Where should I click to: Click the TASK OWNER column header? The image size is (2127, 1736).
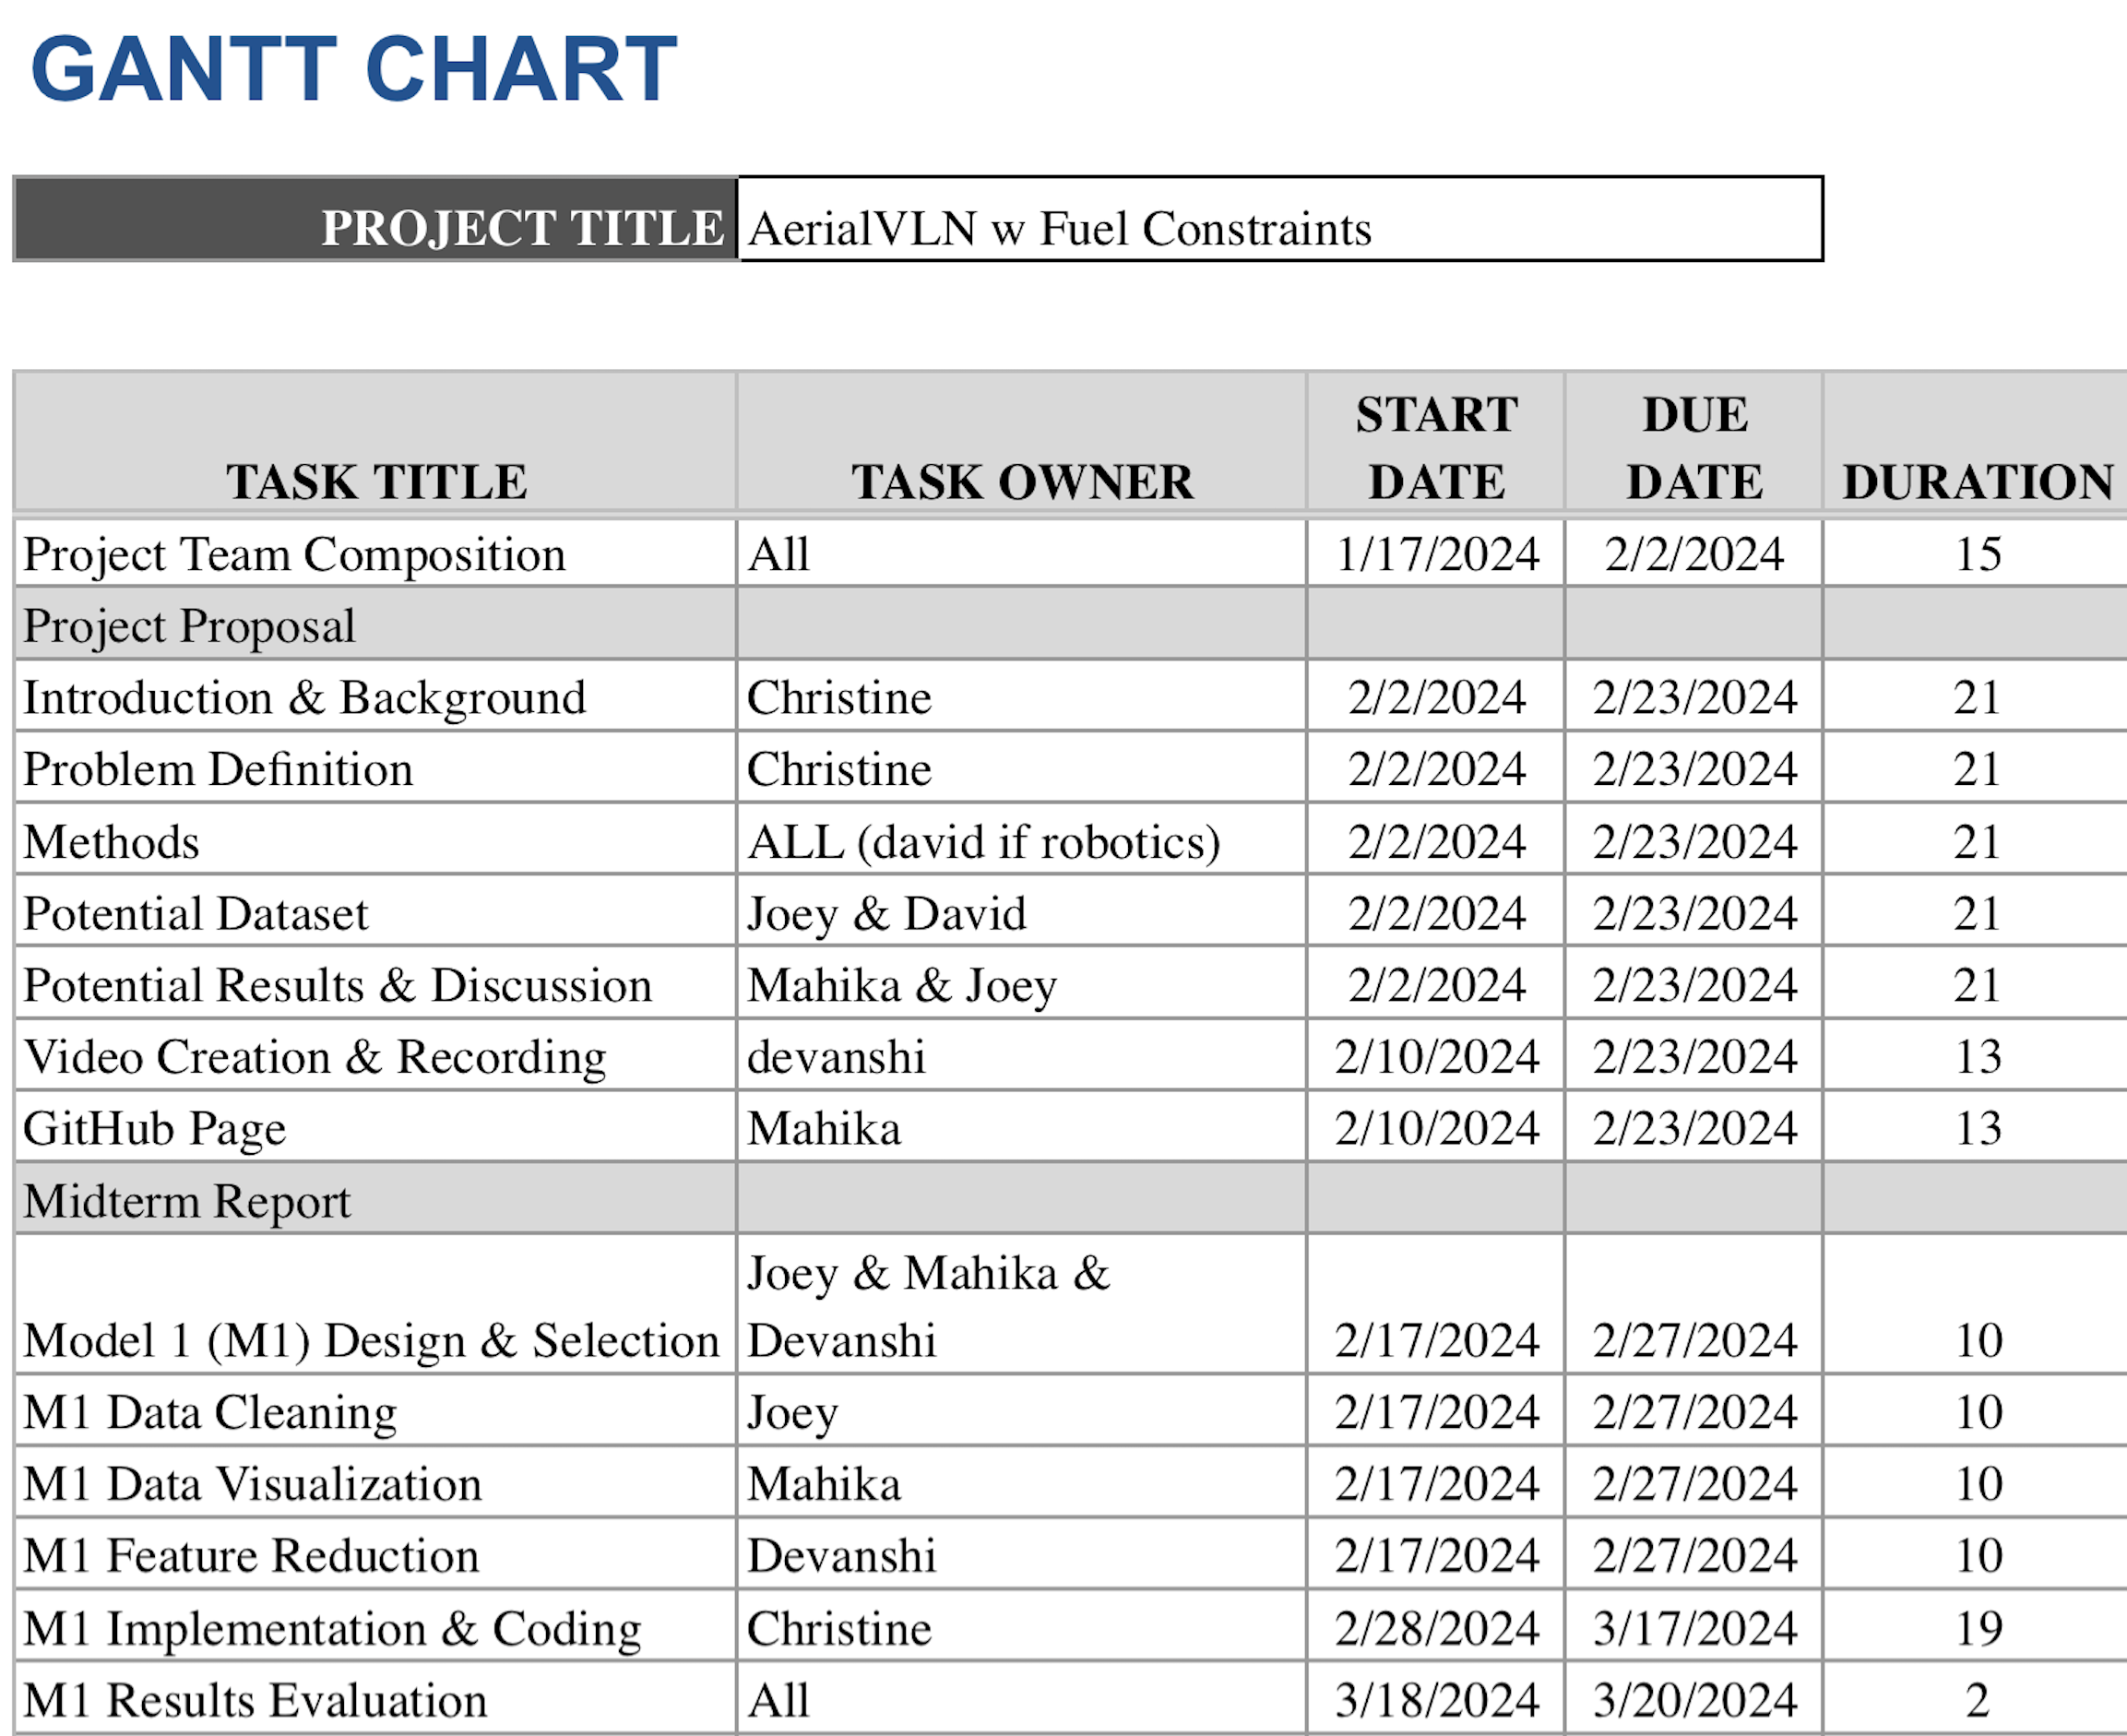pos(1022,442)
